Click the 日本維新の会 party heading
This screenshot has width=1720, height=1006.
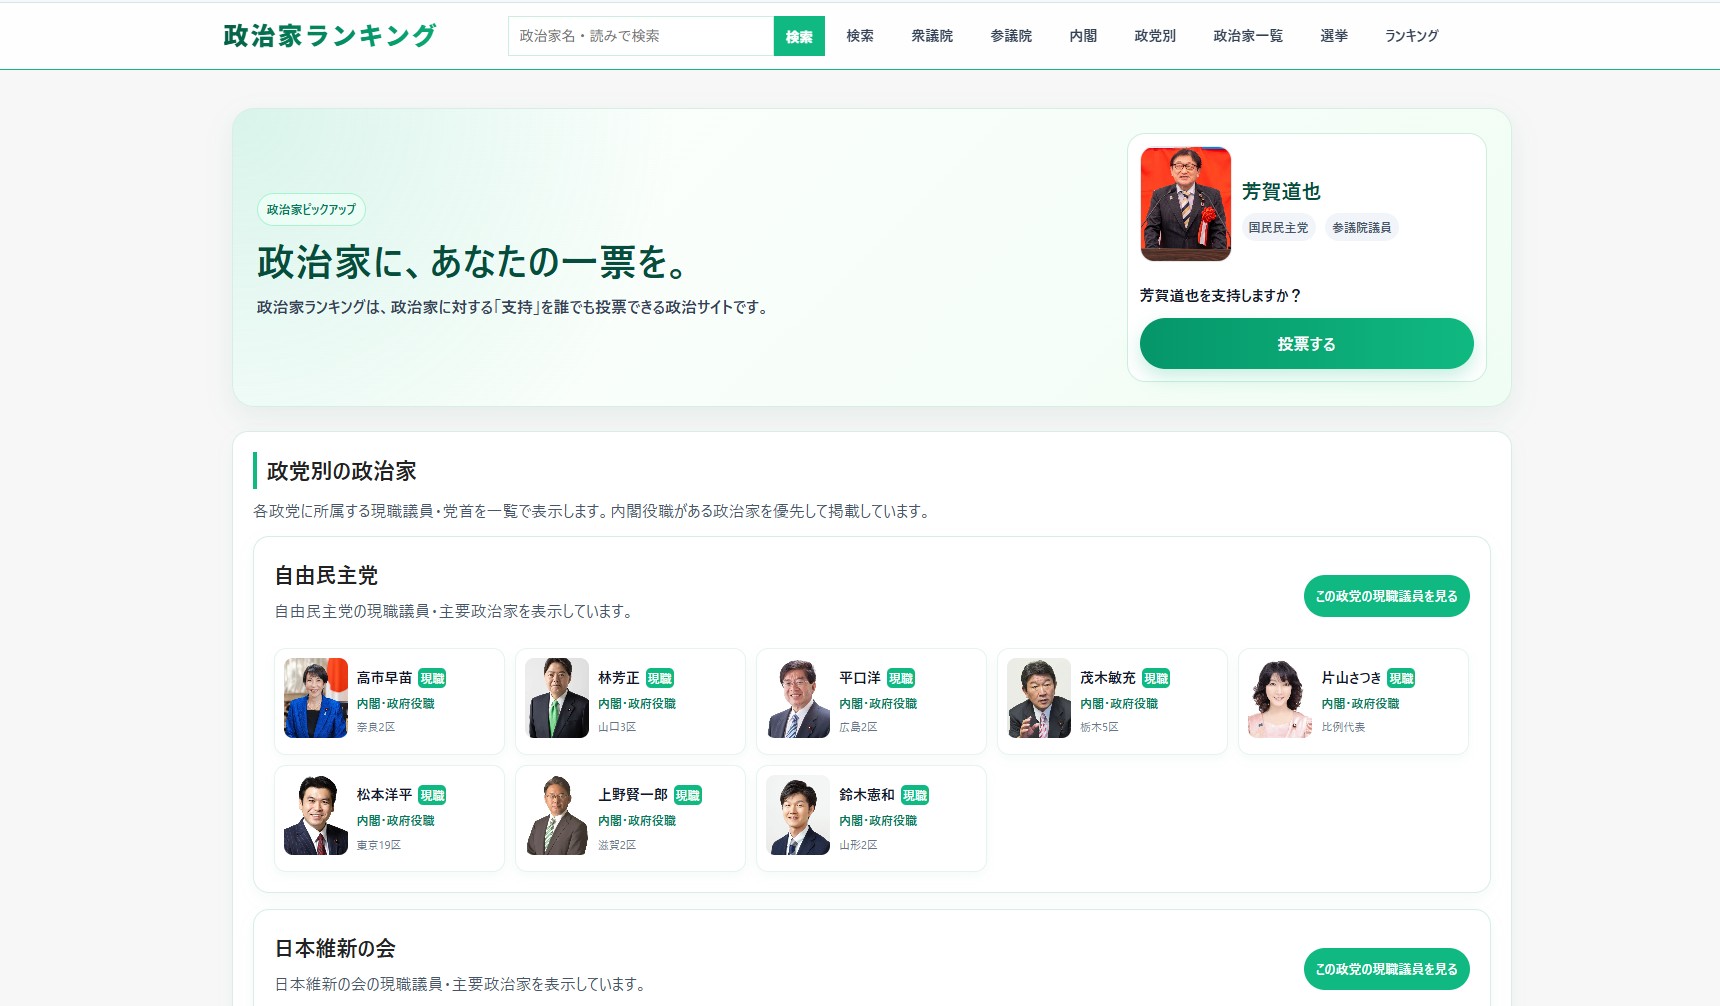pos(335,949)
